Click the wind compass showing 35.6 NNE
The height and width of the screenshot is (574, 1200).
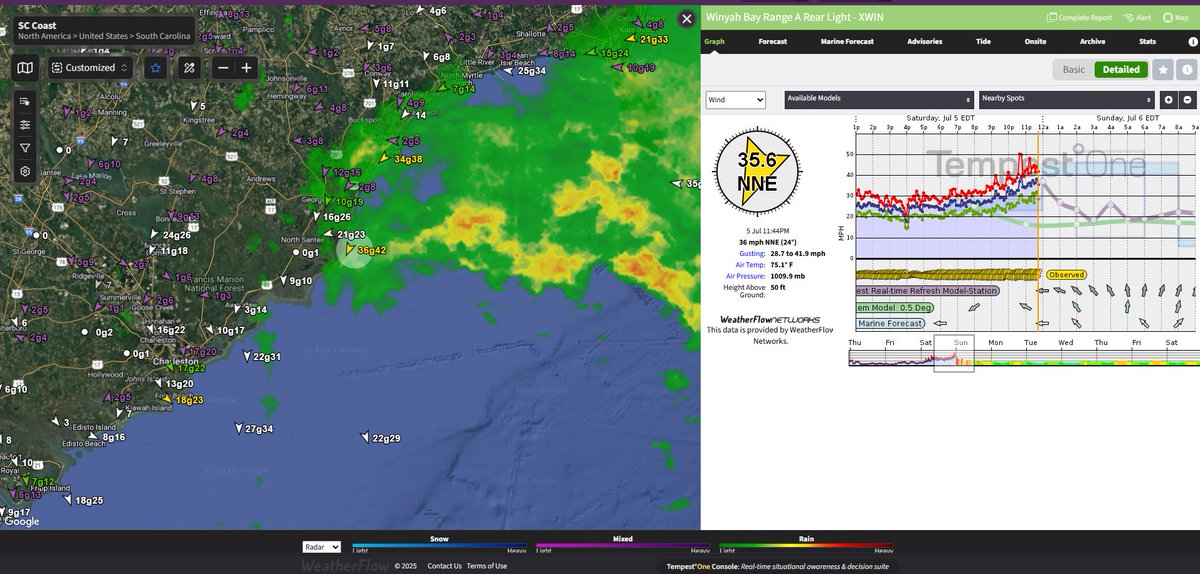pyautogui.click(x=757, y=172)
